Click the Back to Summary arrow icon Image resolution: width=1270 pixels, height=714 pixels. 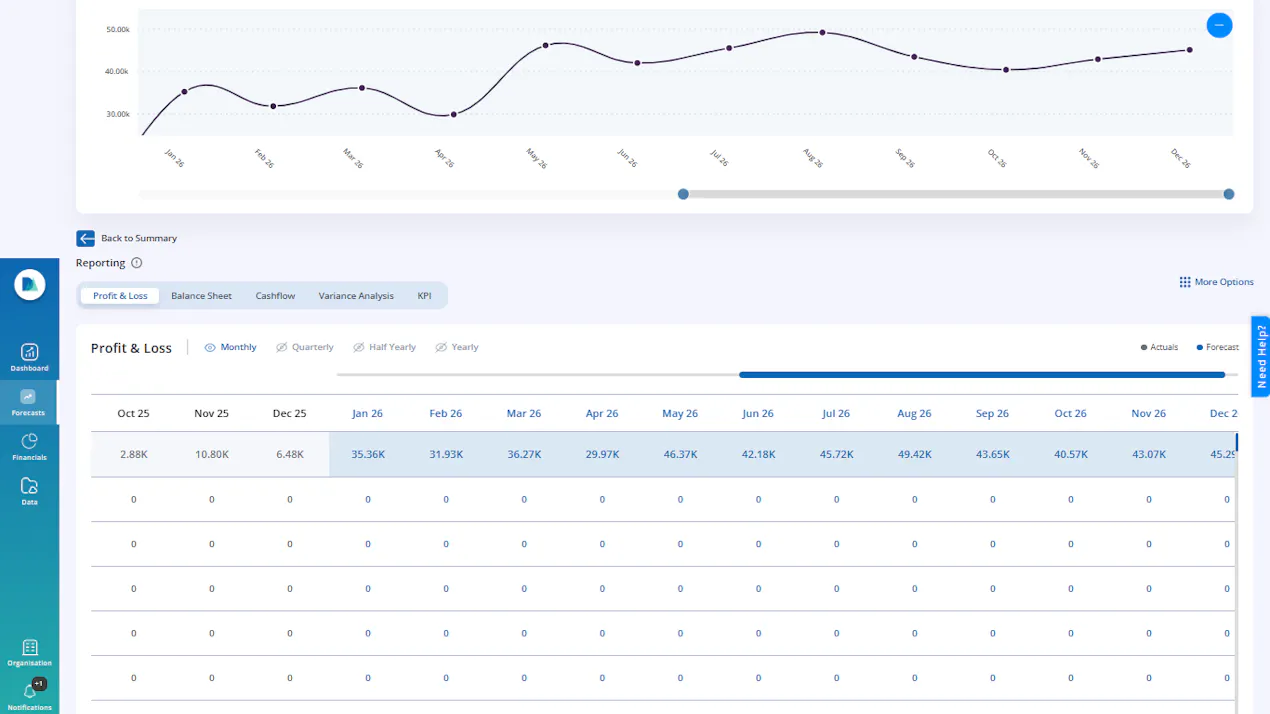point(86,238)
